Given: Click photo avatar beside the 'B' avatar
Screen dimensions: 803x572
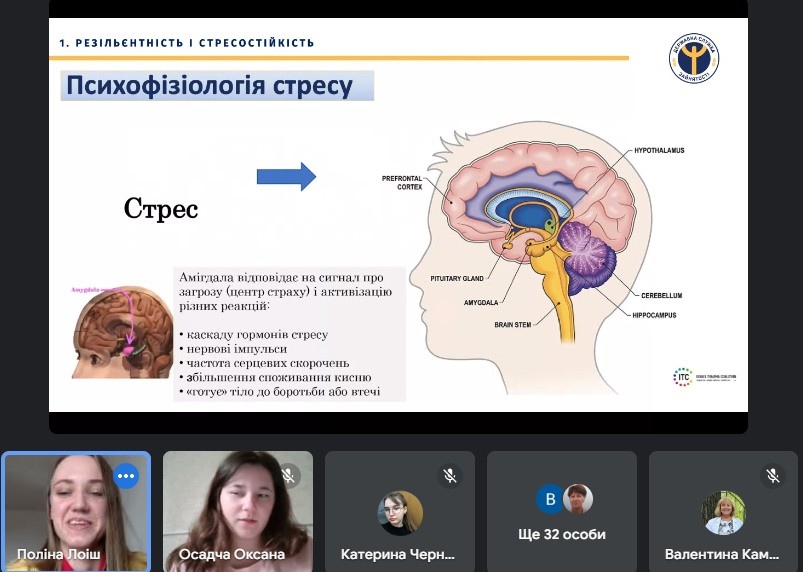Looking at the screenshot, I should (578, 499).
